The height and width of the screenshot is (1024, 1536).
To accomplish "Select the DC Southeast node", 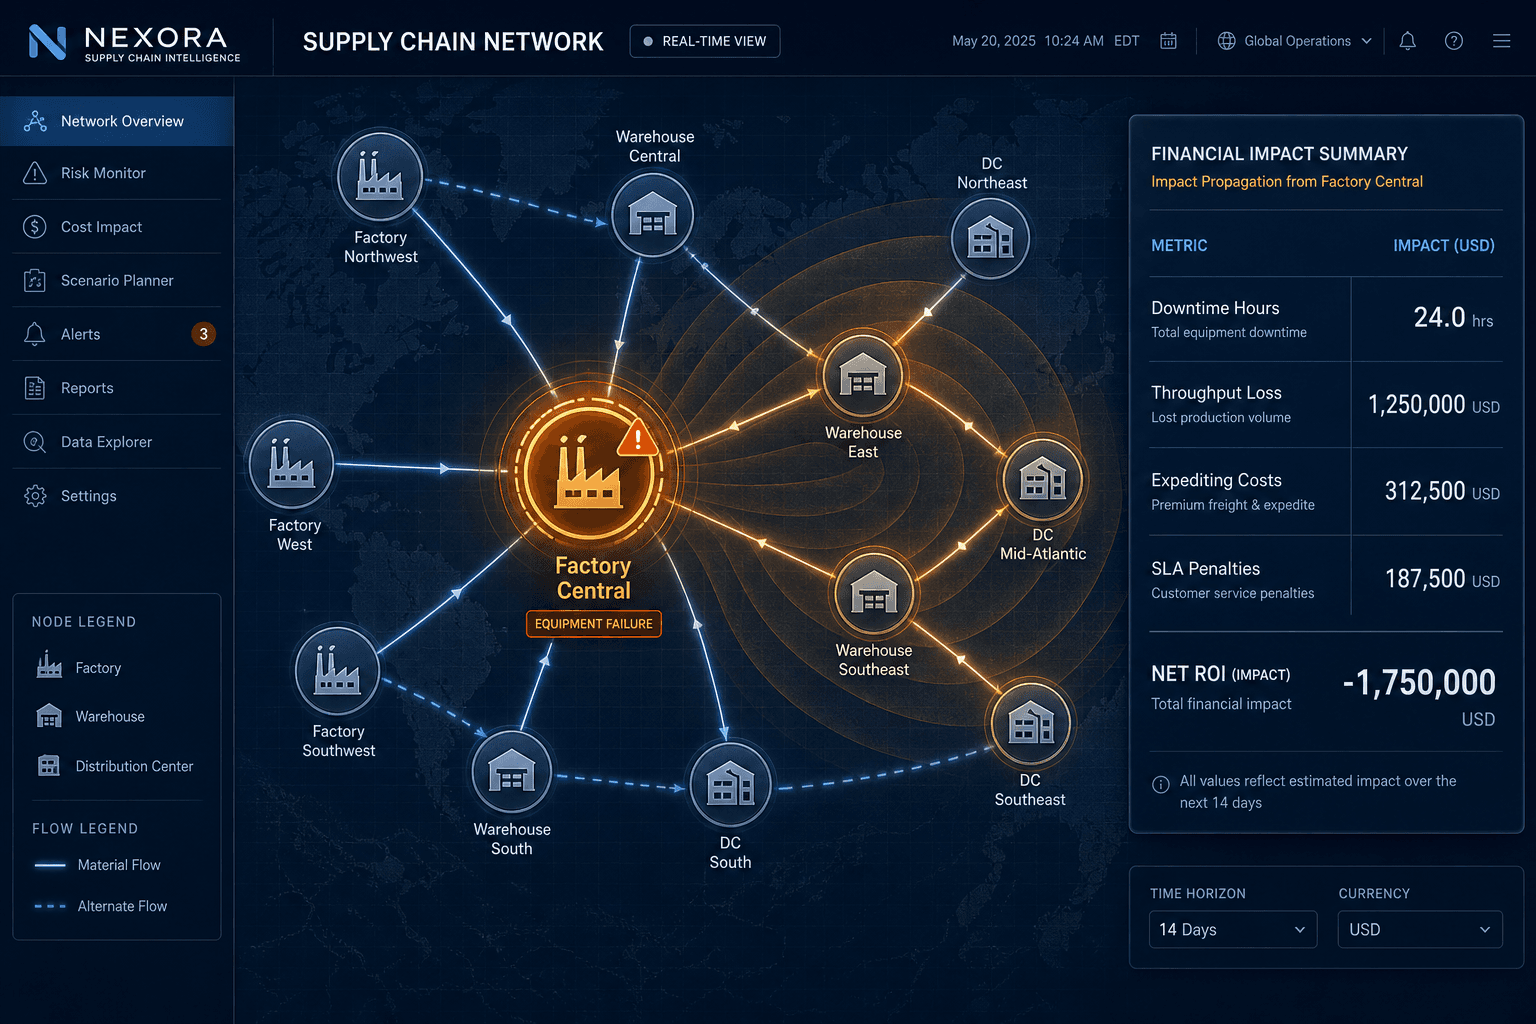I will (x=1030, y=723).
